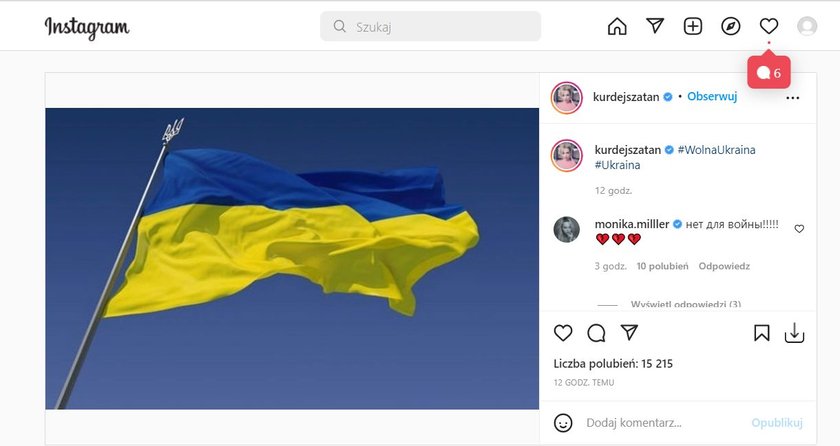
Task: Reply to comment using Odpowiedz
Action: [x=724, y=266]
